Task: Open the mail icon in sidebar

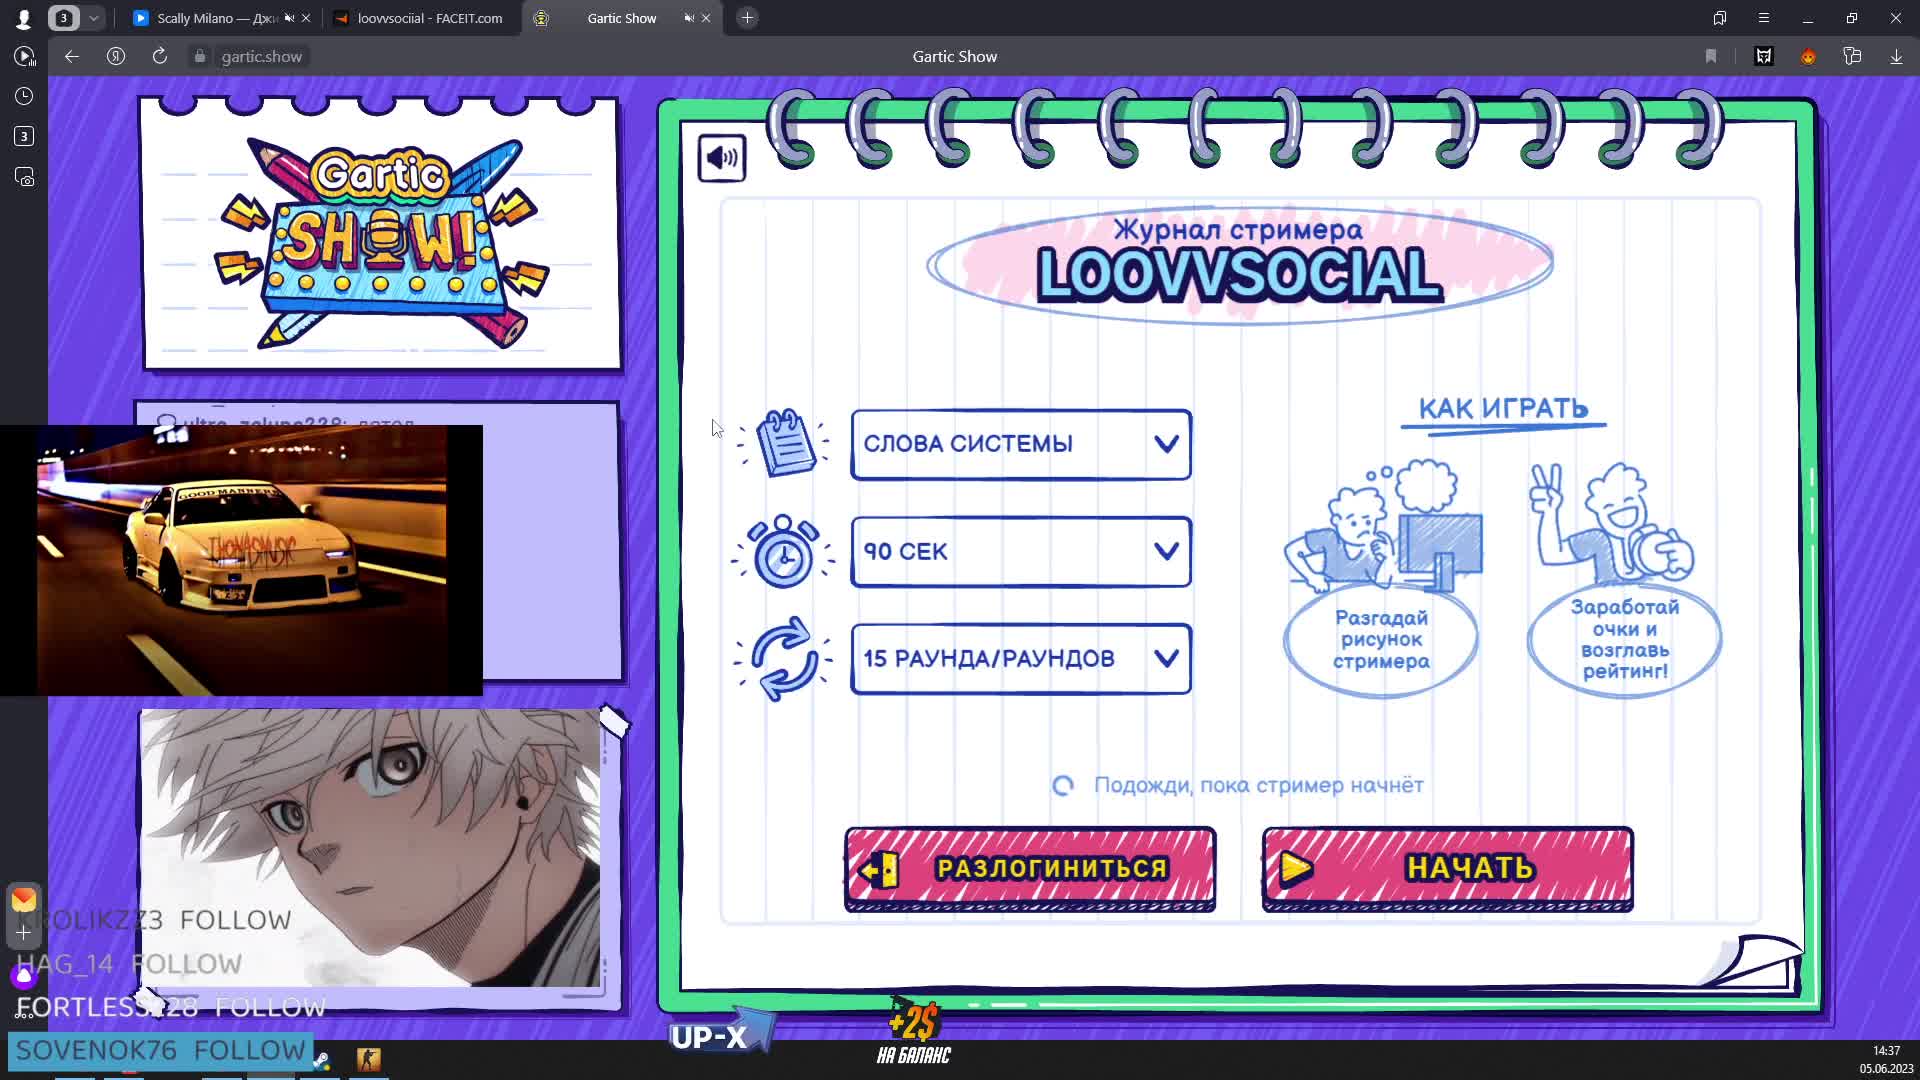Action: (x=23, y=899)
